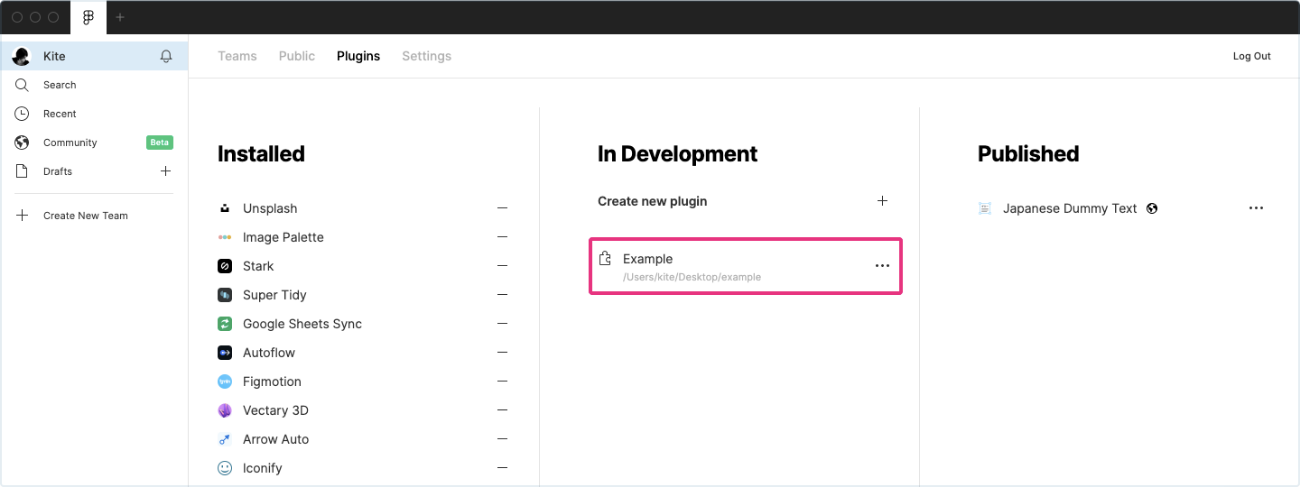The width and height of the screenshot is (1300, 487).
Task: Click the Create New Team plus icon
Action: tap(22, 215)
